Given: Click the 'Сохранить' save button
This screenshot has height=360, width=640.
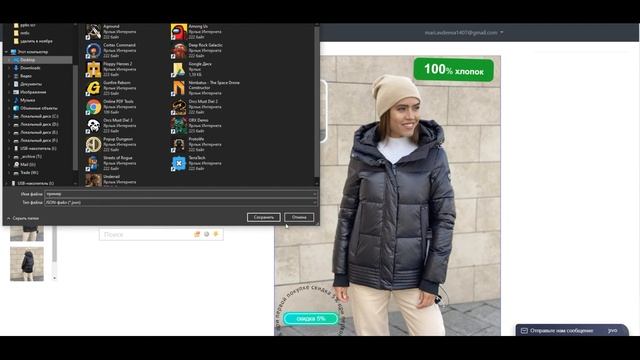Looking at the screenshot, I should [264, 217].
